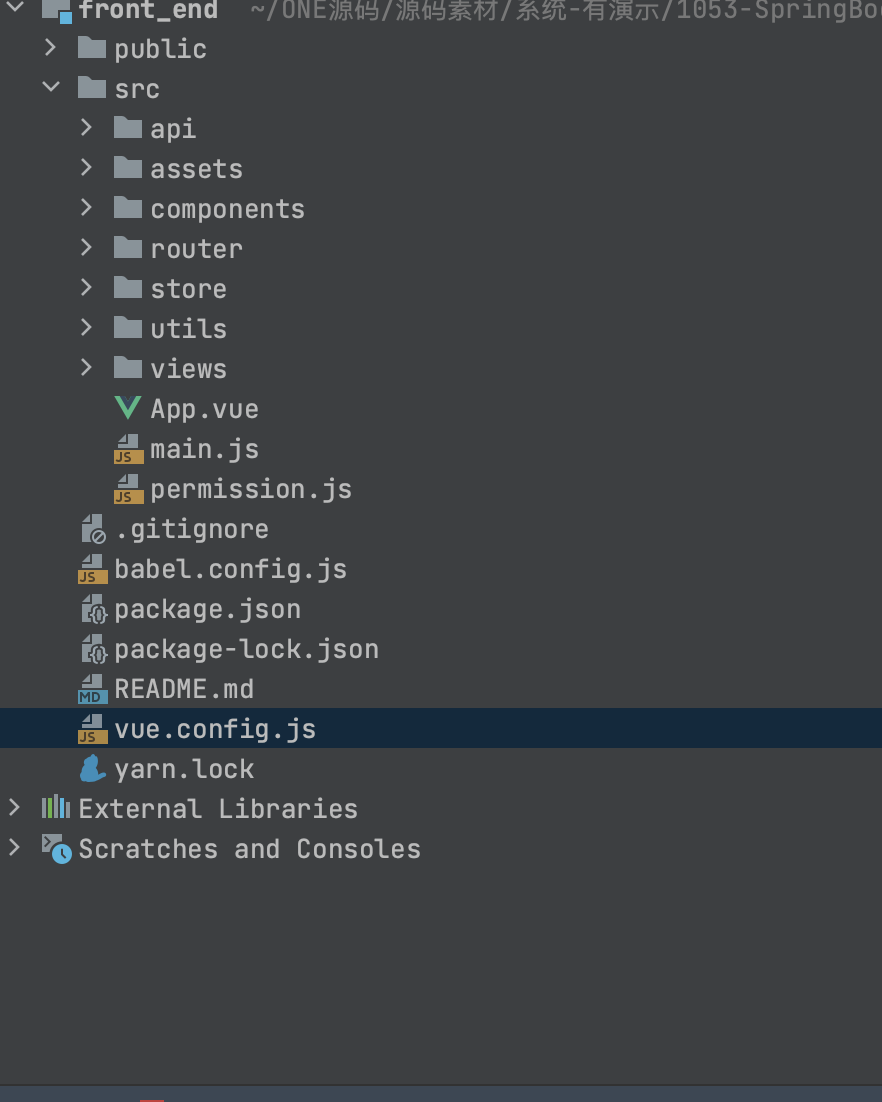Image resolution: width=882 pixels, height=1102 pixels.
Task: Select the package.json file name
Action: pos(207,609)
